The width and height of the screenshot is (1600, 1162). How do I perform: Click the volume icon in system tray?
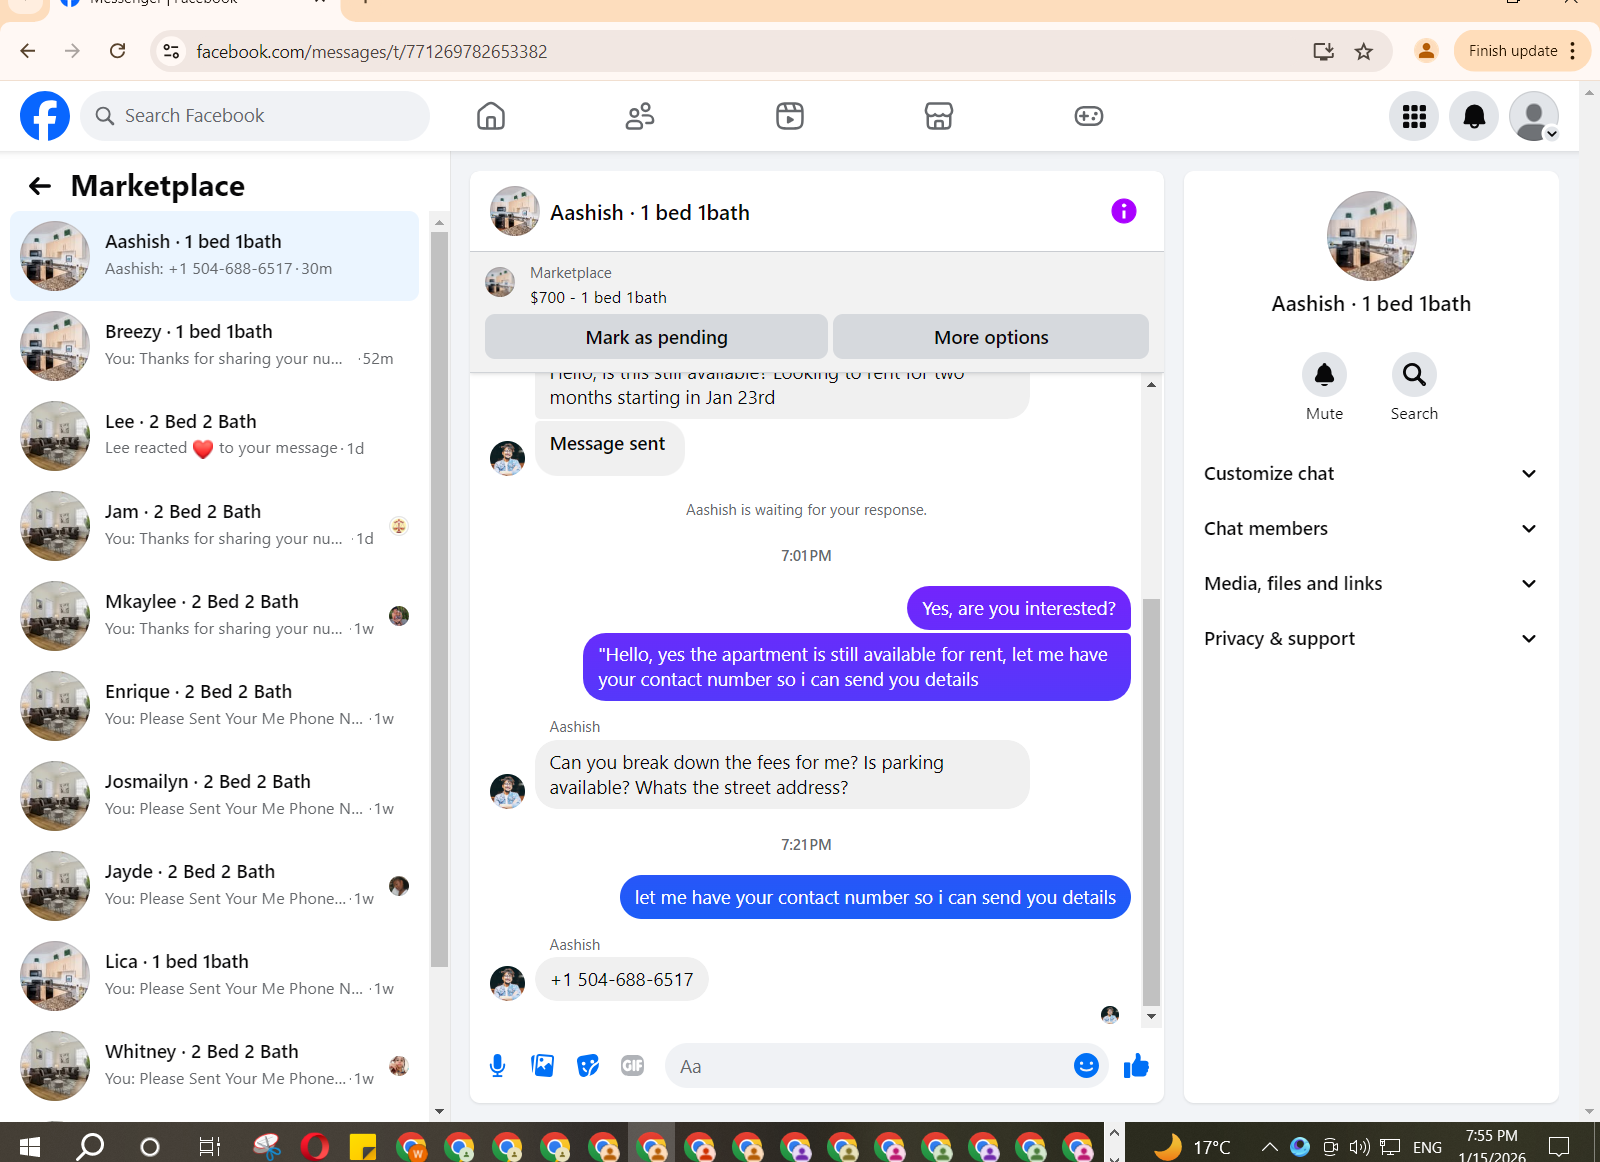1359,1147
